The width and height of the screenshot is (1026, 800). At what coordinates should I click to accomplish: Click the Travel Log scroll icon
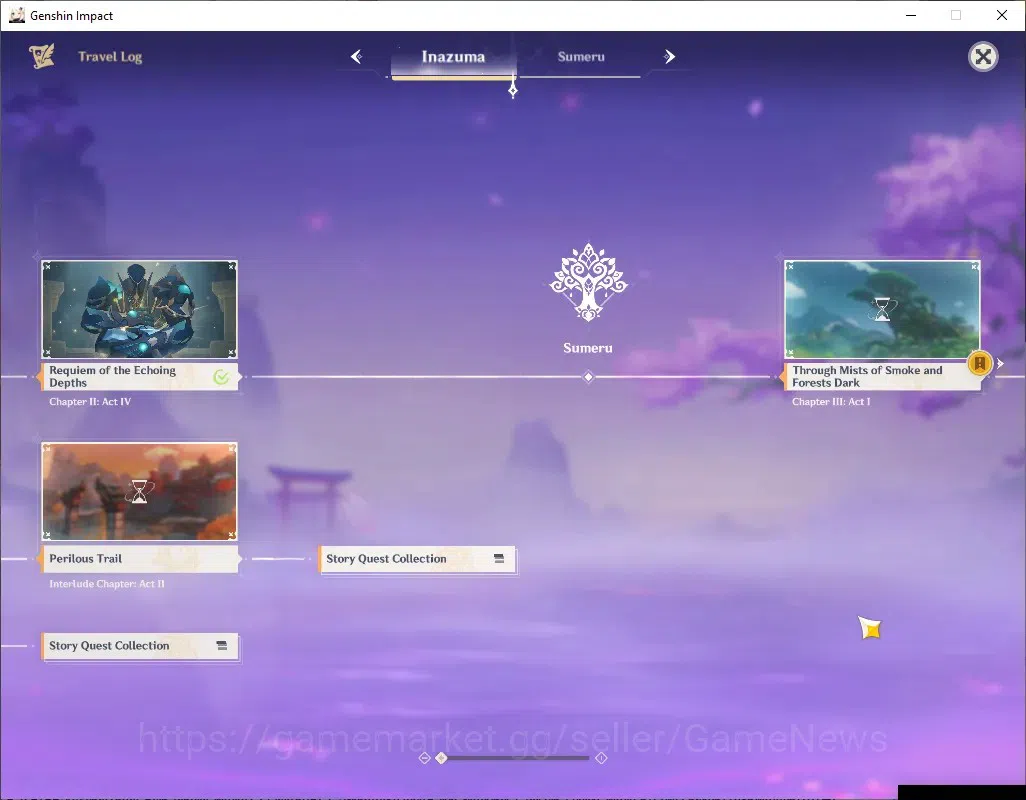point(42,56)
